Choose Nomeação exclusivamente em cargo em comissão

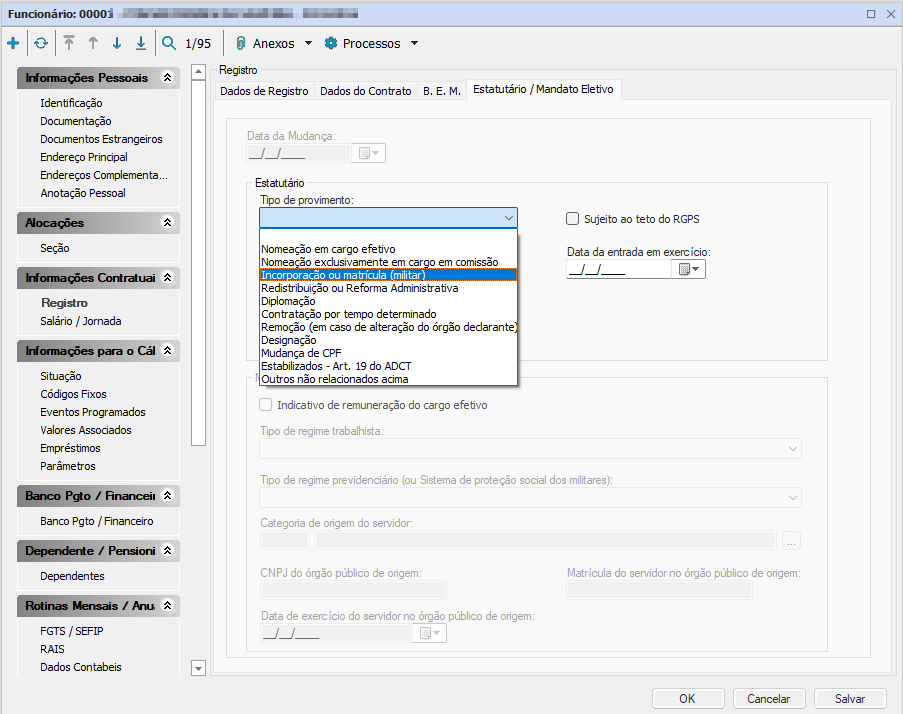point(389,262)
